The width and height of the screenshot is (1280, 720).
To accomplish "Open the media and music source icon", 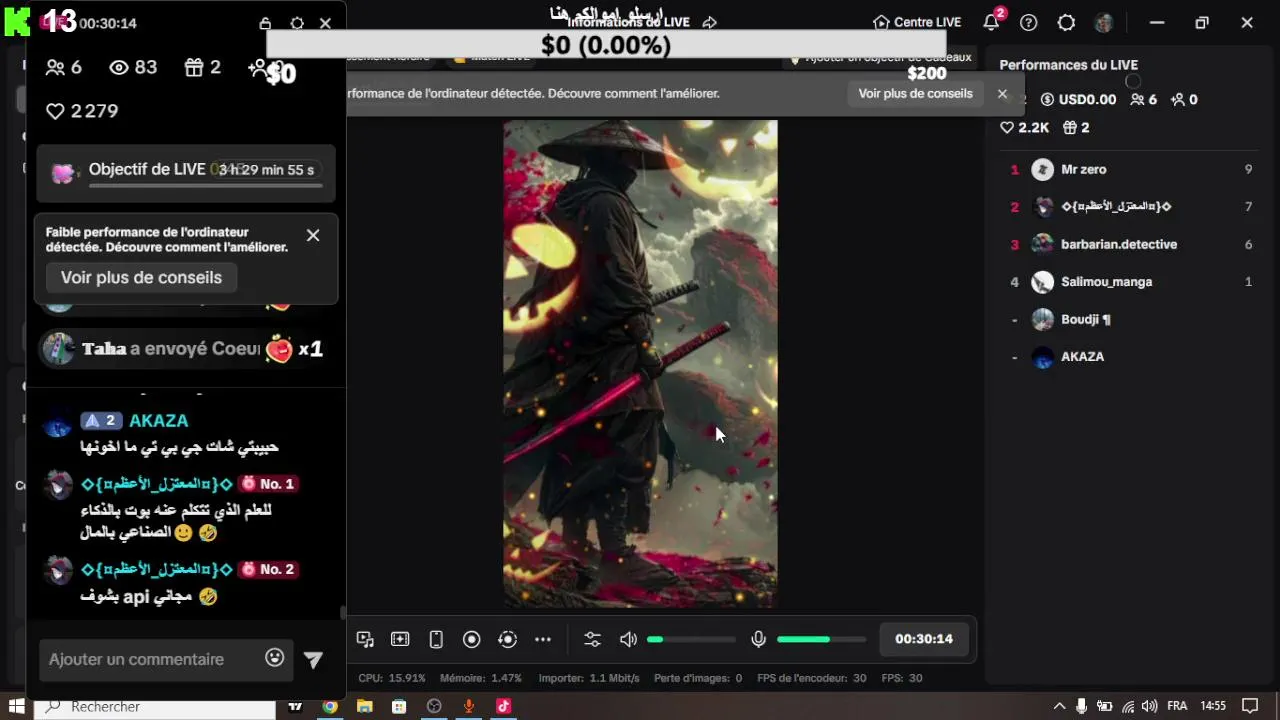I will click(x=365, y=639).
